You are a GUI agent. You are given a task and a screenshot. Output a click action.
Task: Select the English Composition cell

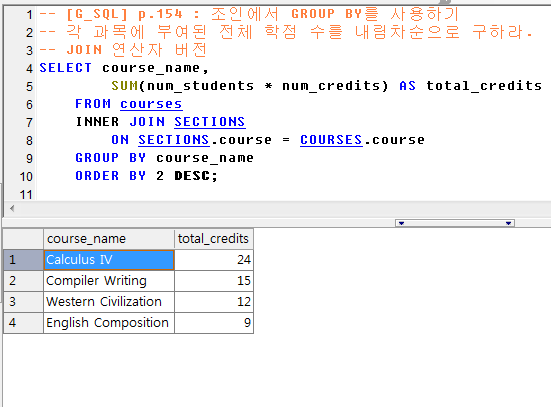pyautogui.click(x=109, y=323)
